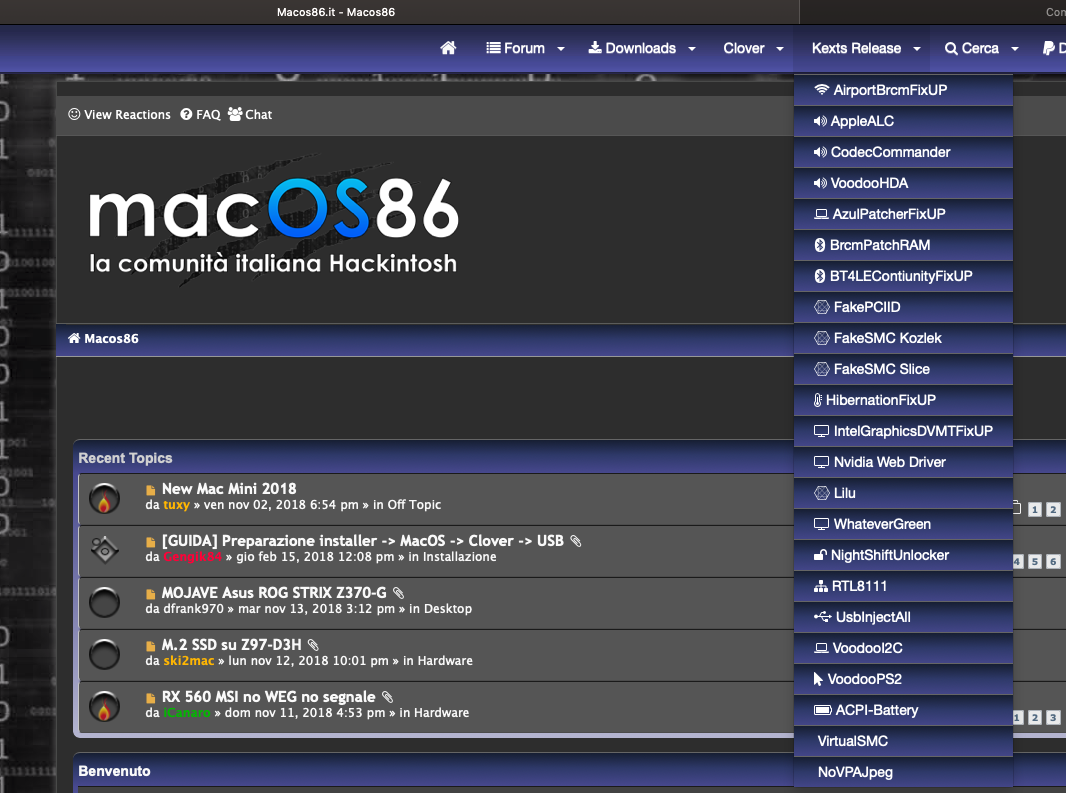The width and height of the screenshot is (1066, 793).
Task: Click the Kexts Release dropdown arrow
Action: [916, 49]
